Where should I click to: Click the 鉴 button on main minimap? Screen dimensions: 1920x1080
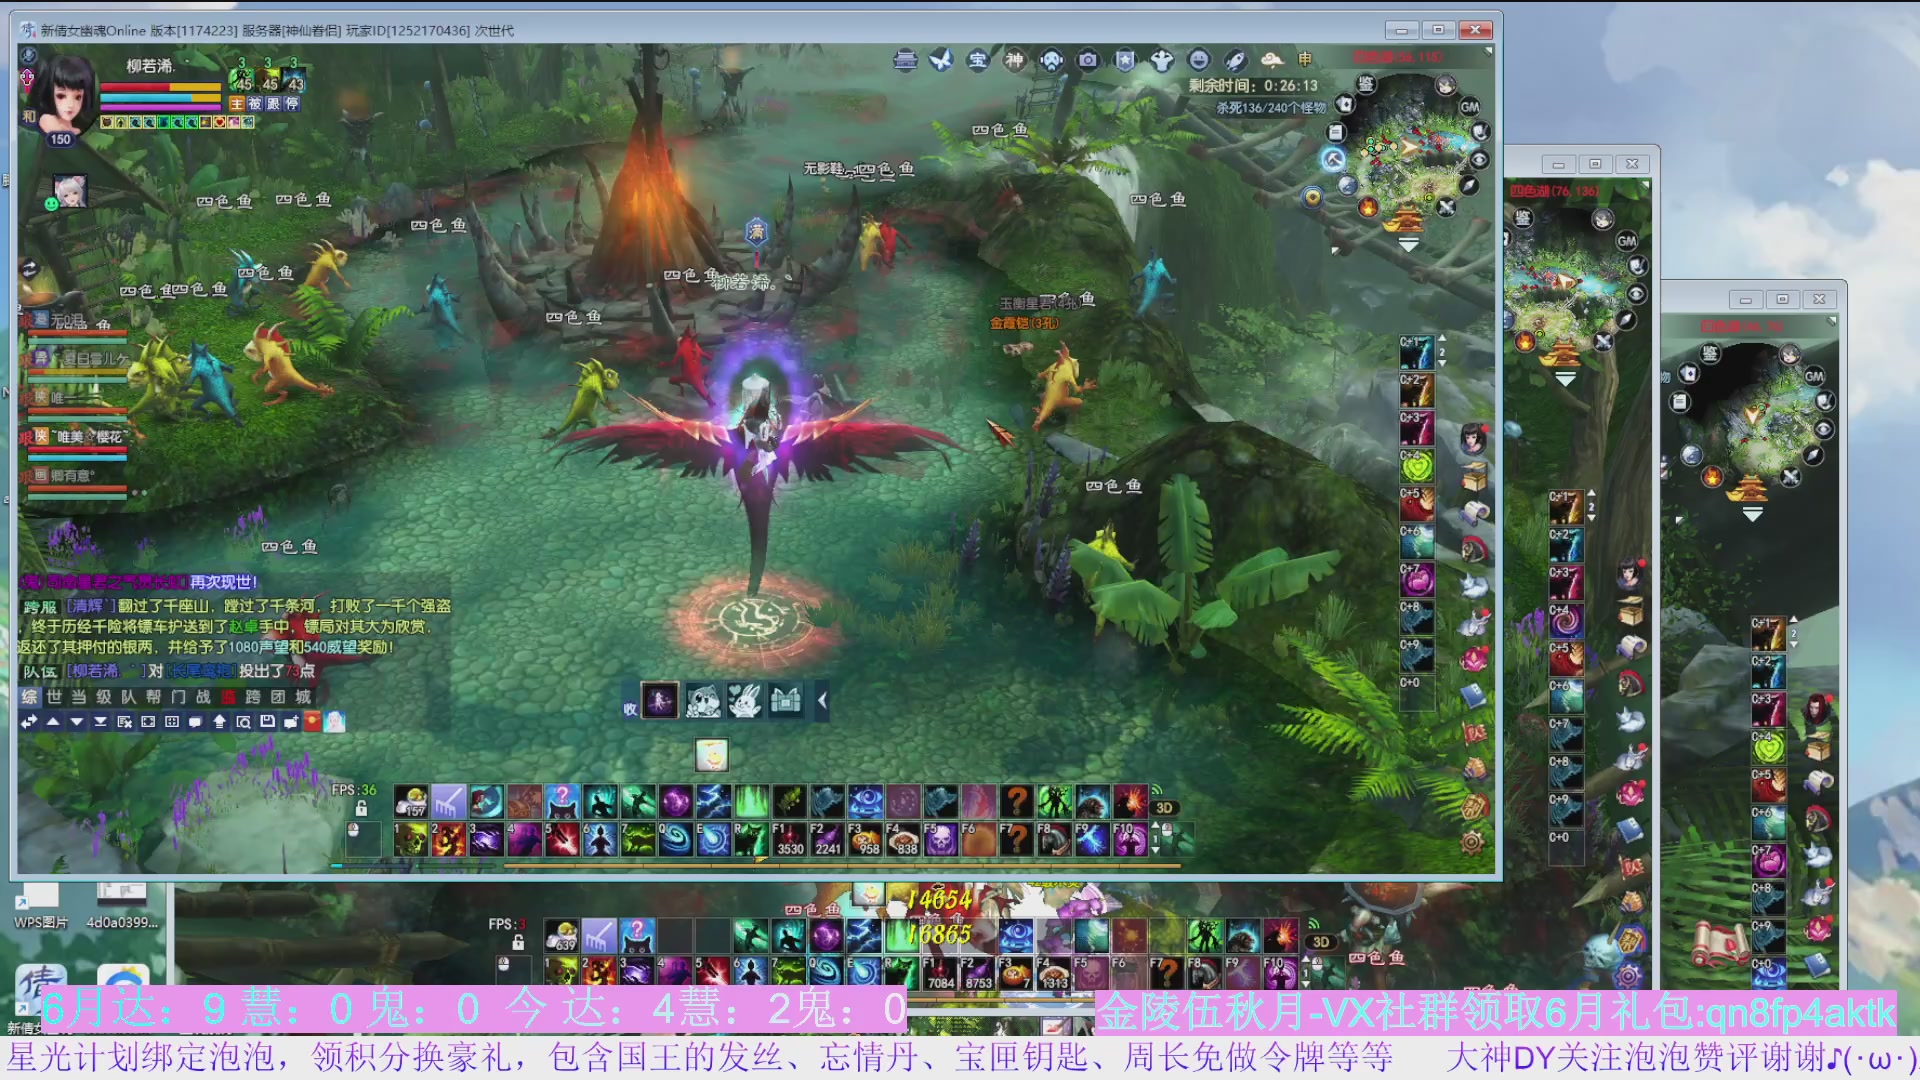[x=1366, y=84]
